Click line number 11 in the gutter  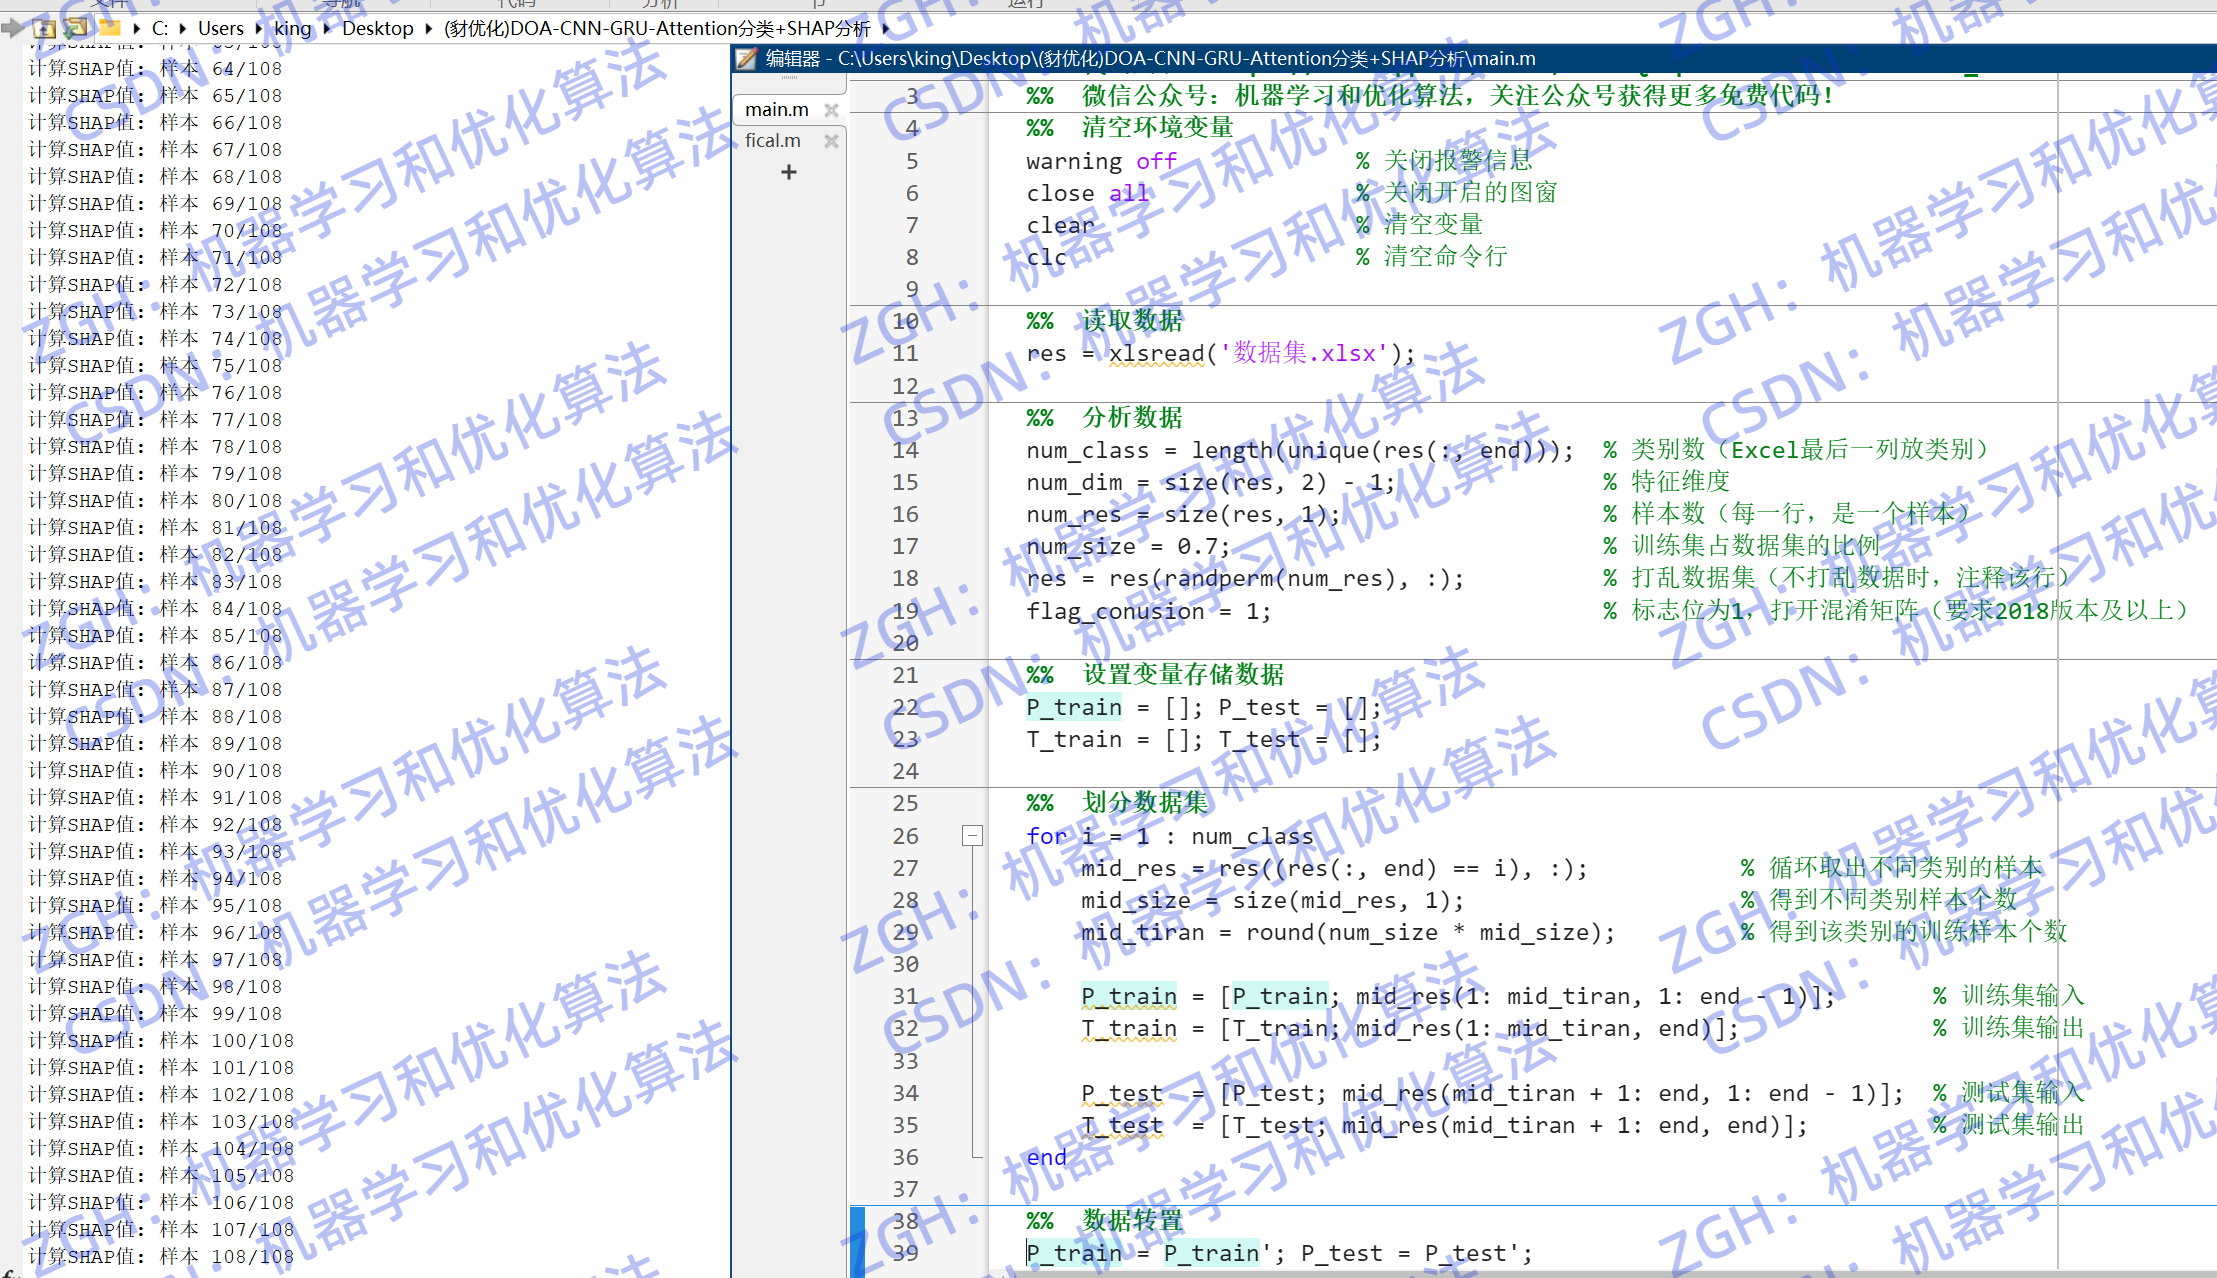[905, 353]
